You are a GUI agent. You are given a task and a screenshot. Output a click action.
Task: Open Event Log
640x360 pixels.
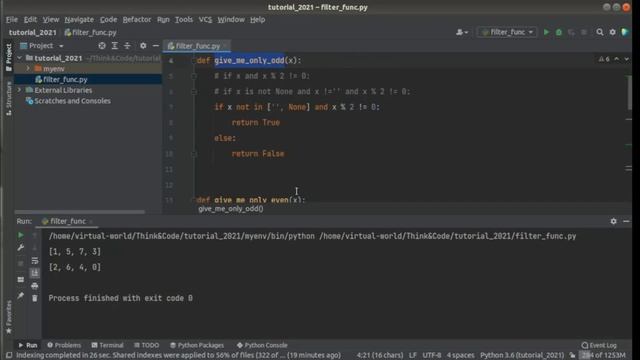click(599, 345)
